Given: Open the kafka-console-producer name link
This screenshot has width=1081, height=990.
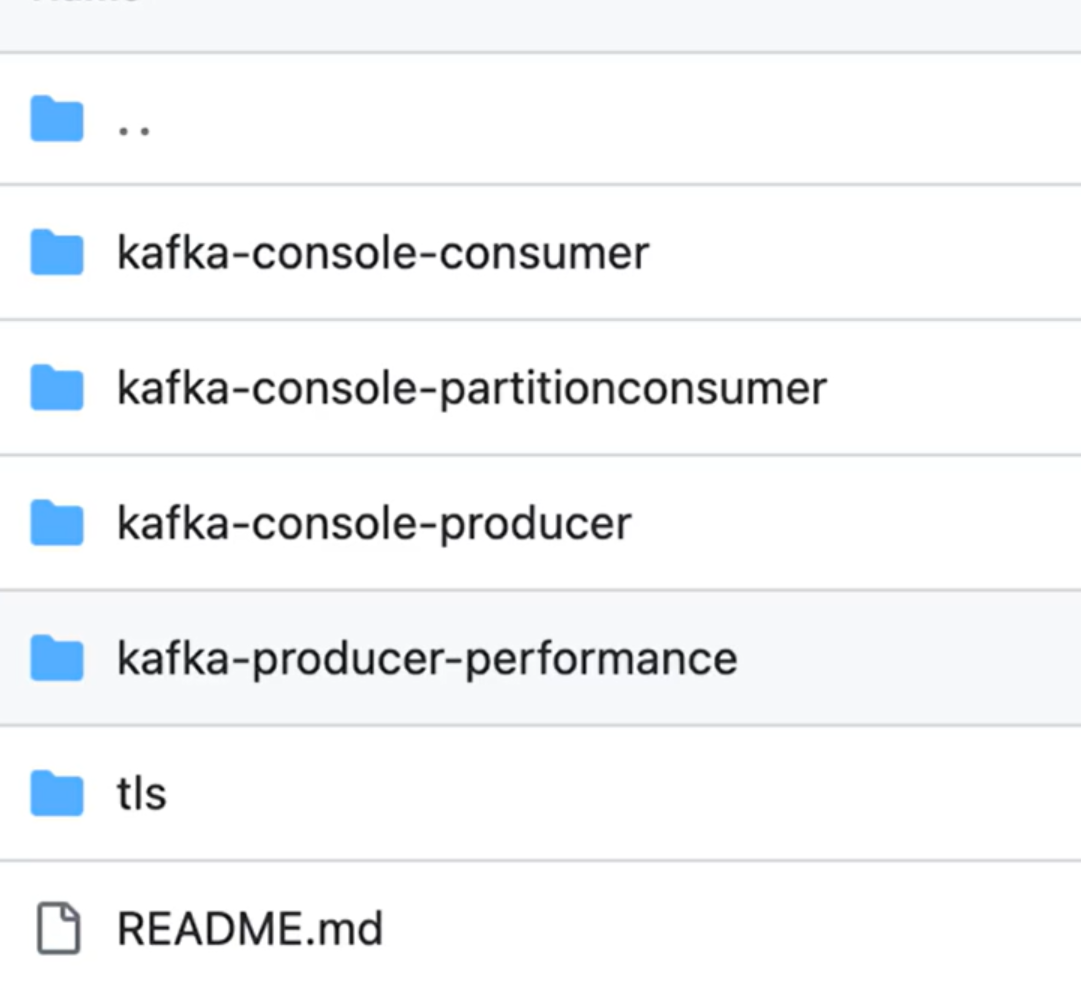Looking at the screenshot, I should [x=374, y=523].
